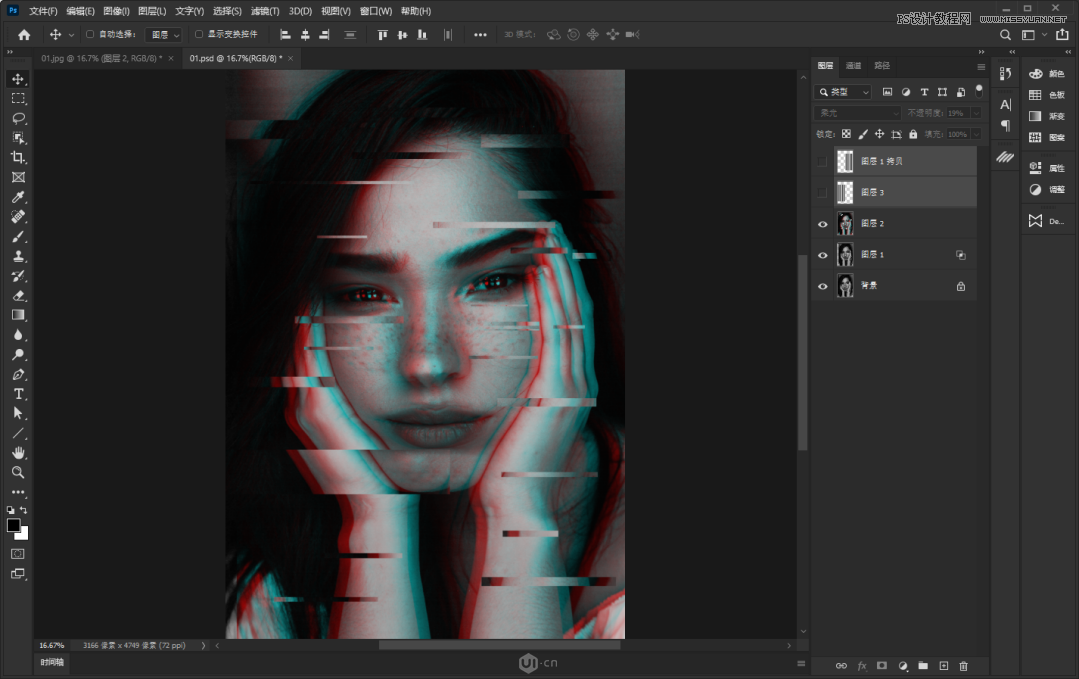Image resolution: width=1079 pixels, height=679 pixels.
Task: Open the blend mode dropdown
Action: pos(859,112)
